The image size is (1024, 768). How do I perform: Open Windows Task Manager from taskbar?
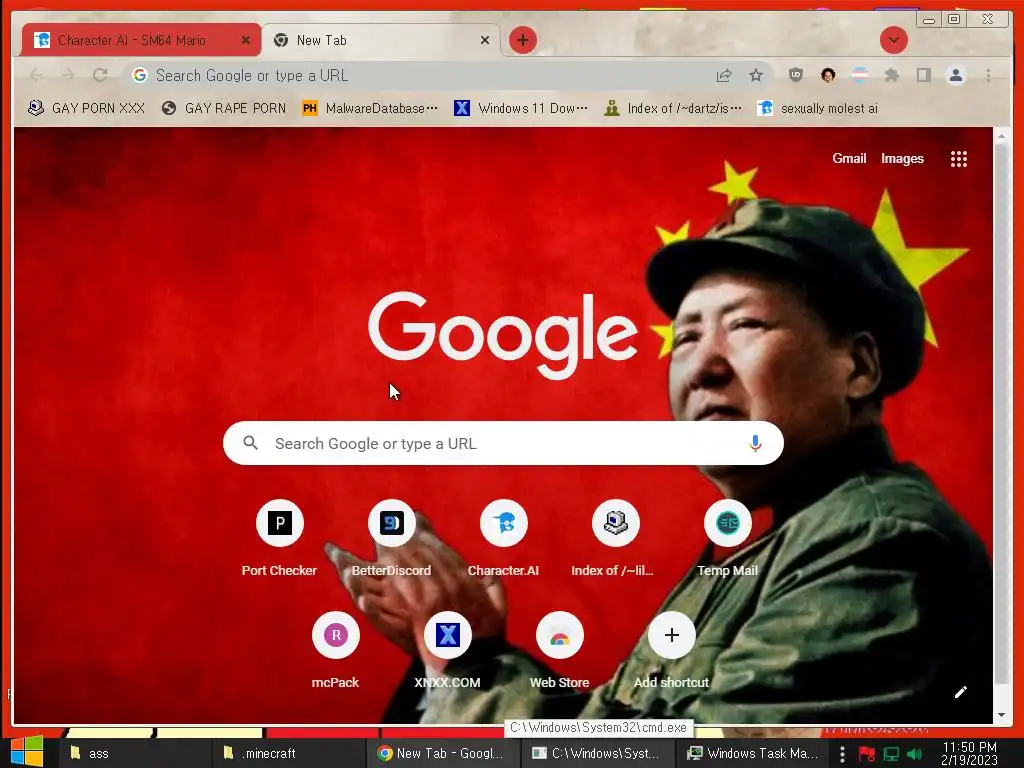[x=752, y=754]
